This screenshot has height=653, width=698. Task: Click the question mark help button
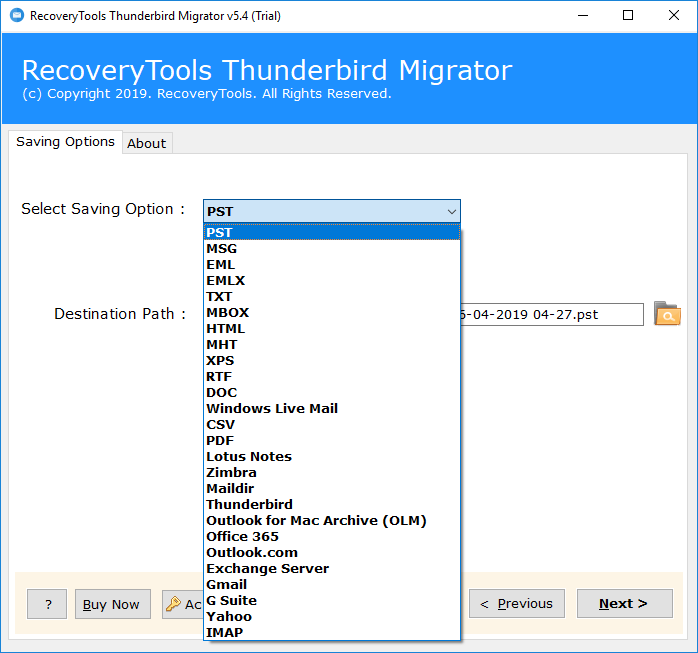[x=47, y=604]
